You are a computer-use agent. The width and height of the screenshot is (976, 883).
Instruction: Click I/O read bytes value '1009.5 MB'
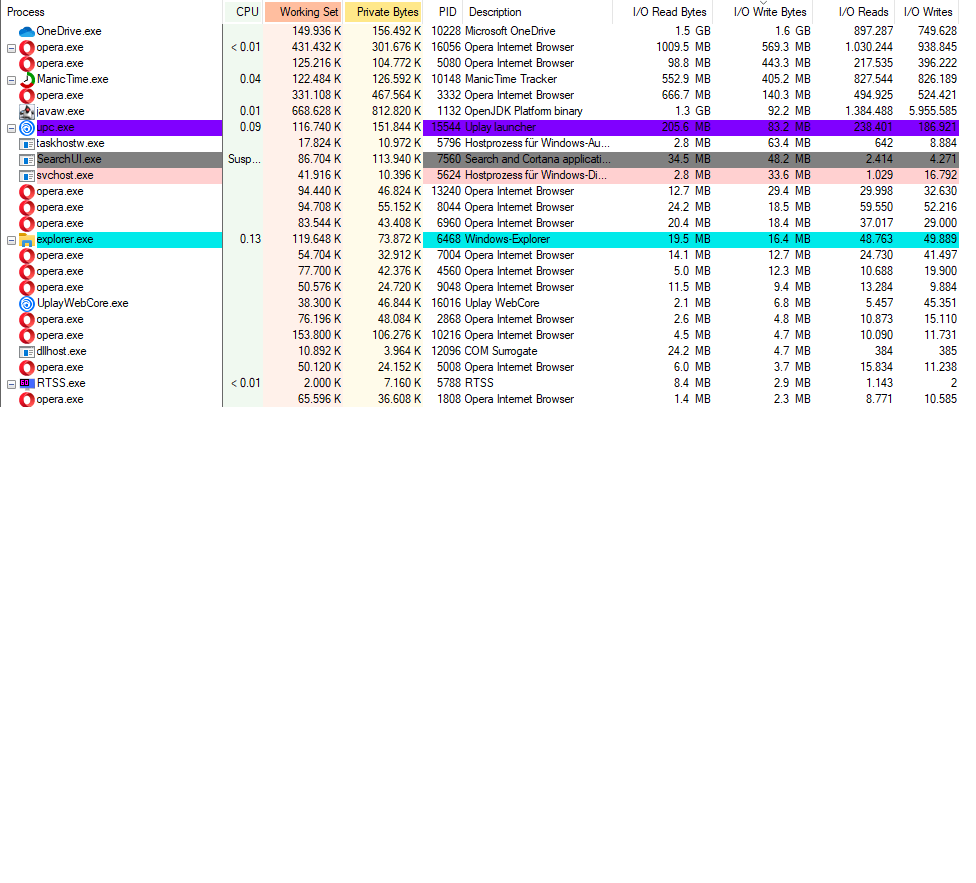pyautogui.click(x=683, y=47)
